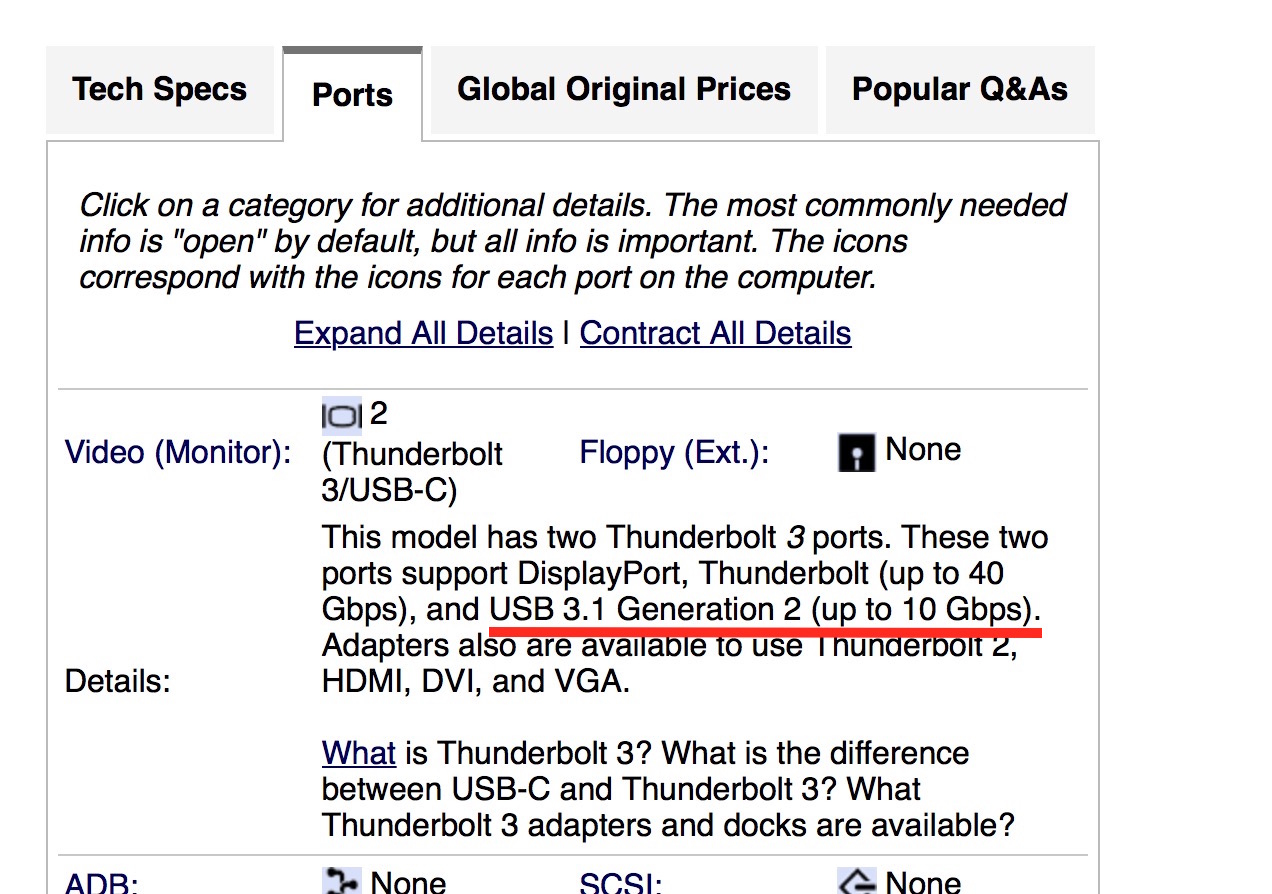Click the Contract All Details link

tap(715, 333)
